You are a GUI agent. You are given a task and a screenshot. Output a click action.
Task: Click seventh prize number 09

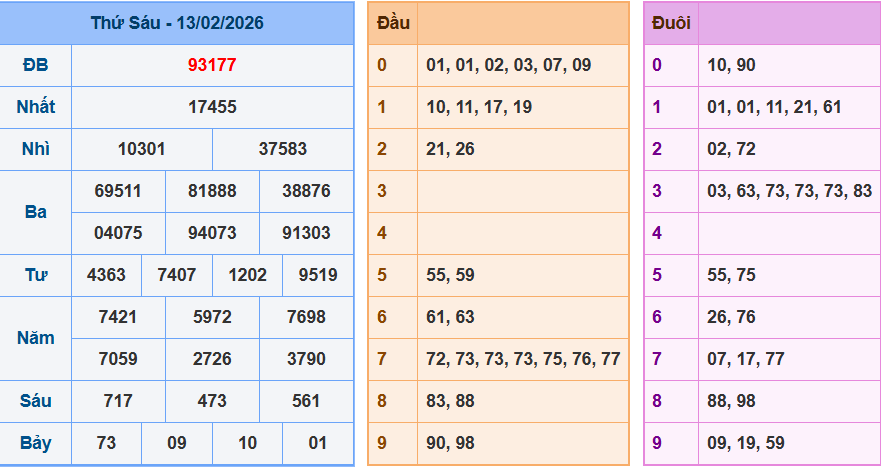(177, 443)
